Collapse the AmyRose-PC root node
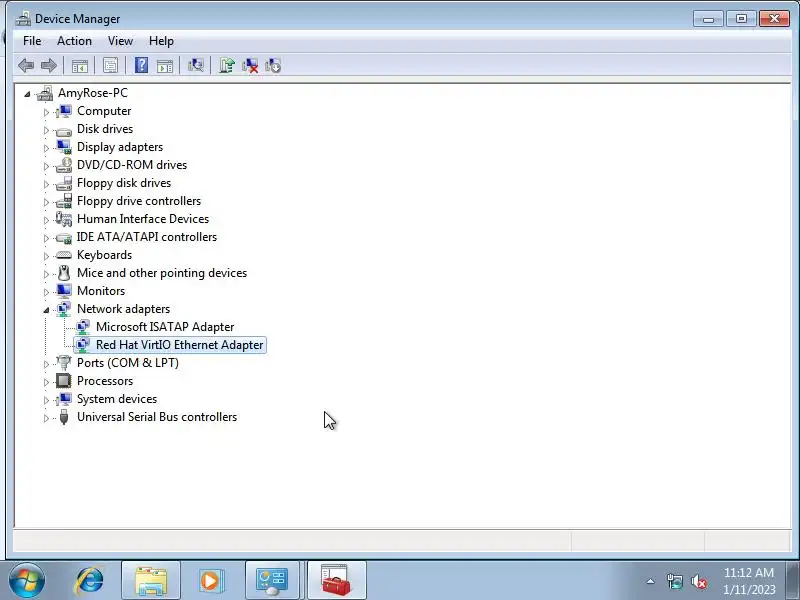 [x=27, y=94]
